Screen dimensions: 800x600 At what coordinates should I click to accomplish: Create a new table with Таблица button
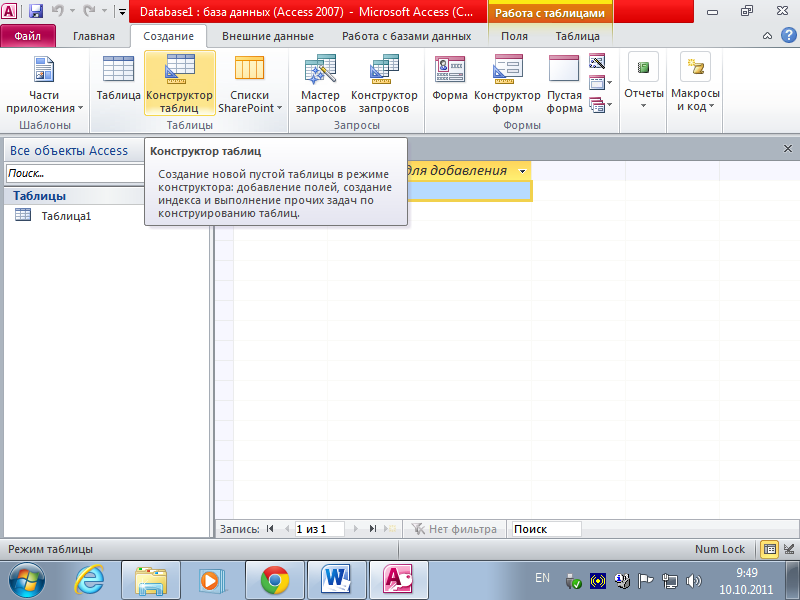coord(118,78)
